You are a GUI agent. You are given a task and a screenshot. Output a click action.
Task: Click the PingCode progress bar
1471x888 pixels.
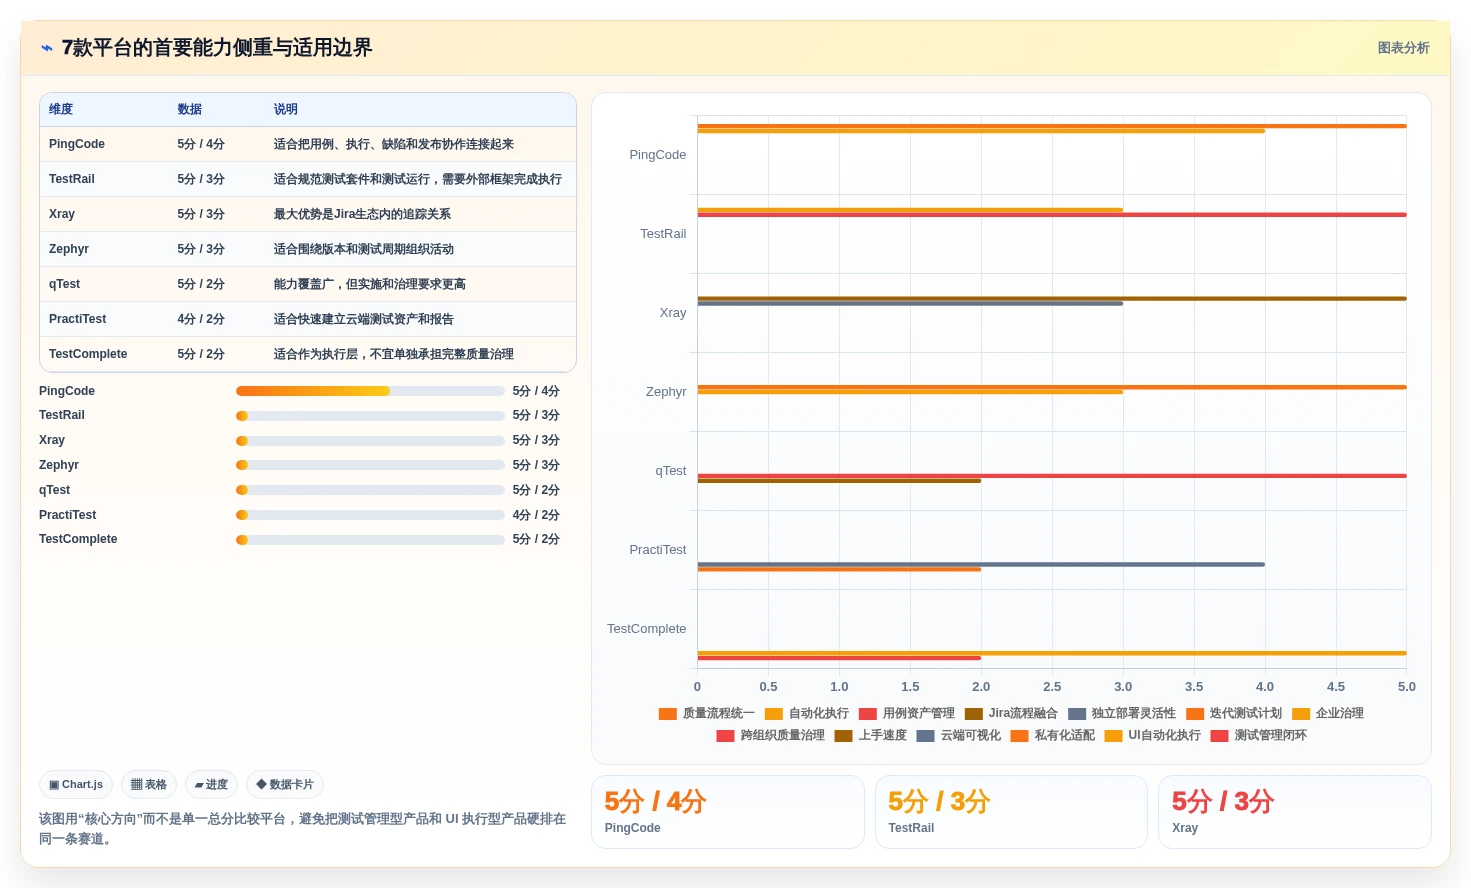[370, 391]
